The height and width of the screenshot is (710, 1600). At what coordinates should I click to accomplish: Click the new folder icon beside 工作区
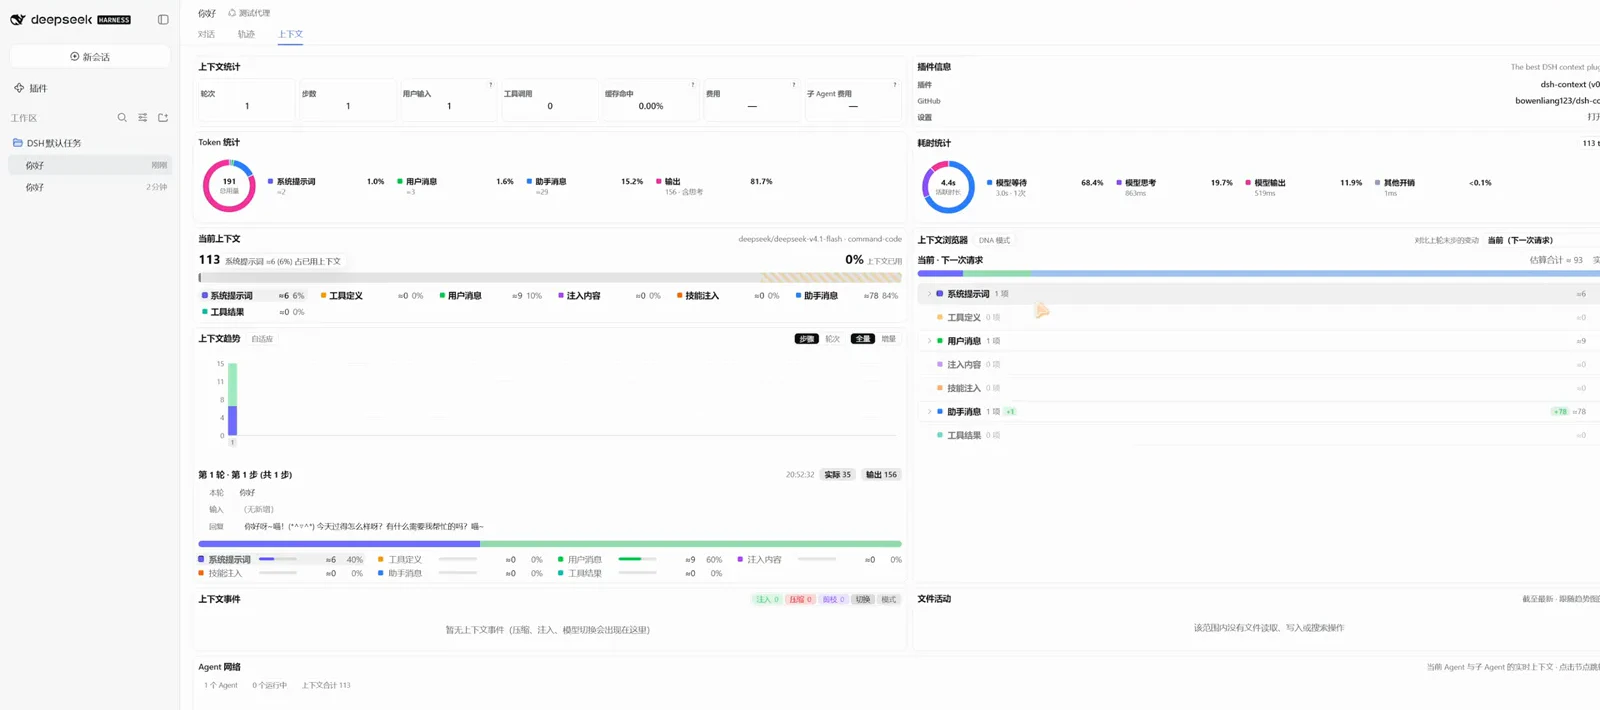pyautogui.click(x=163, y=117)
